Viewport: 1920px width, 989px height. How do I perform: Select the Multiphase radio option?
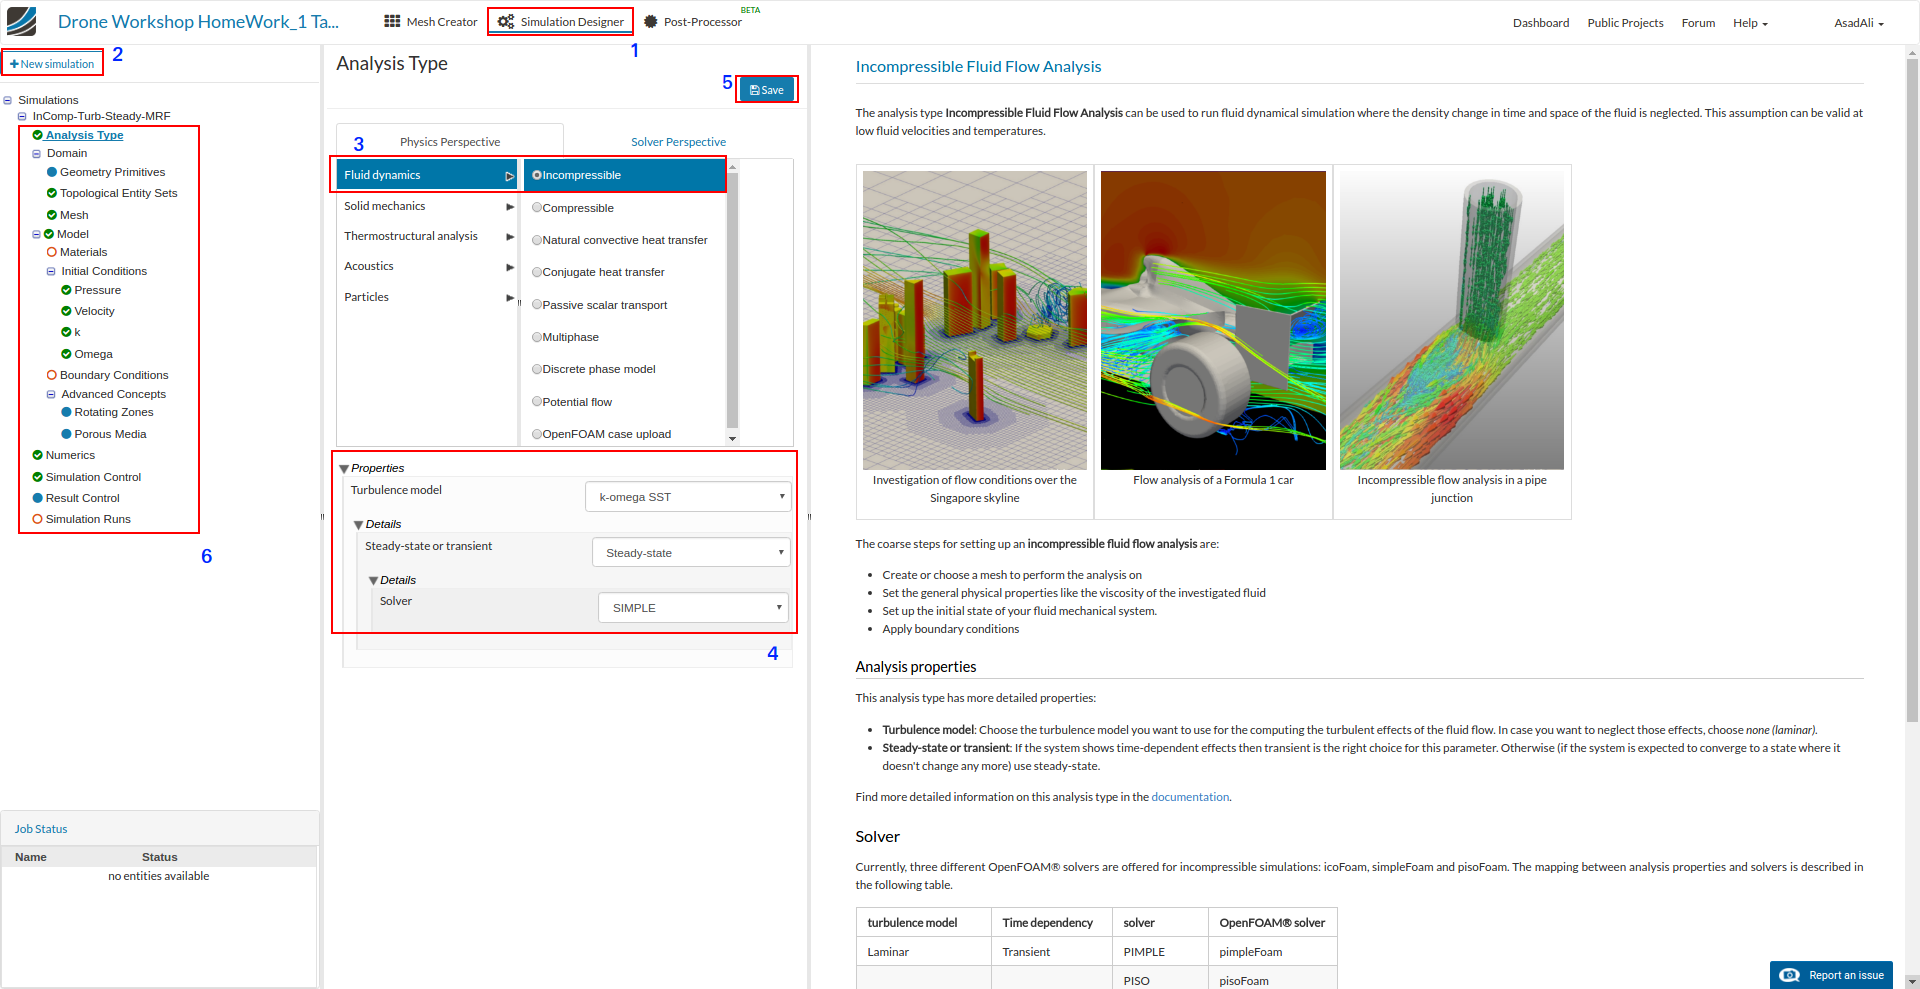tap(537, 337)
